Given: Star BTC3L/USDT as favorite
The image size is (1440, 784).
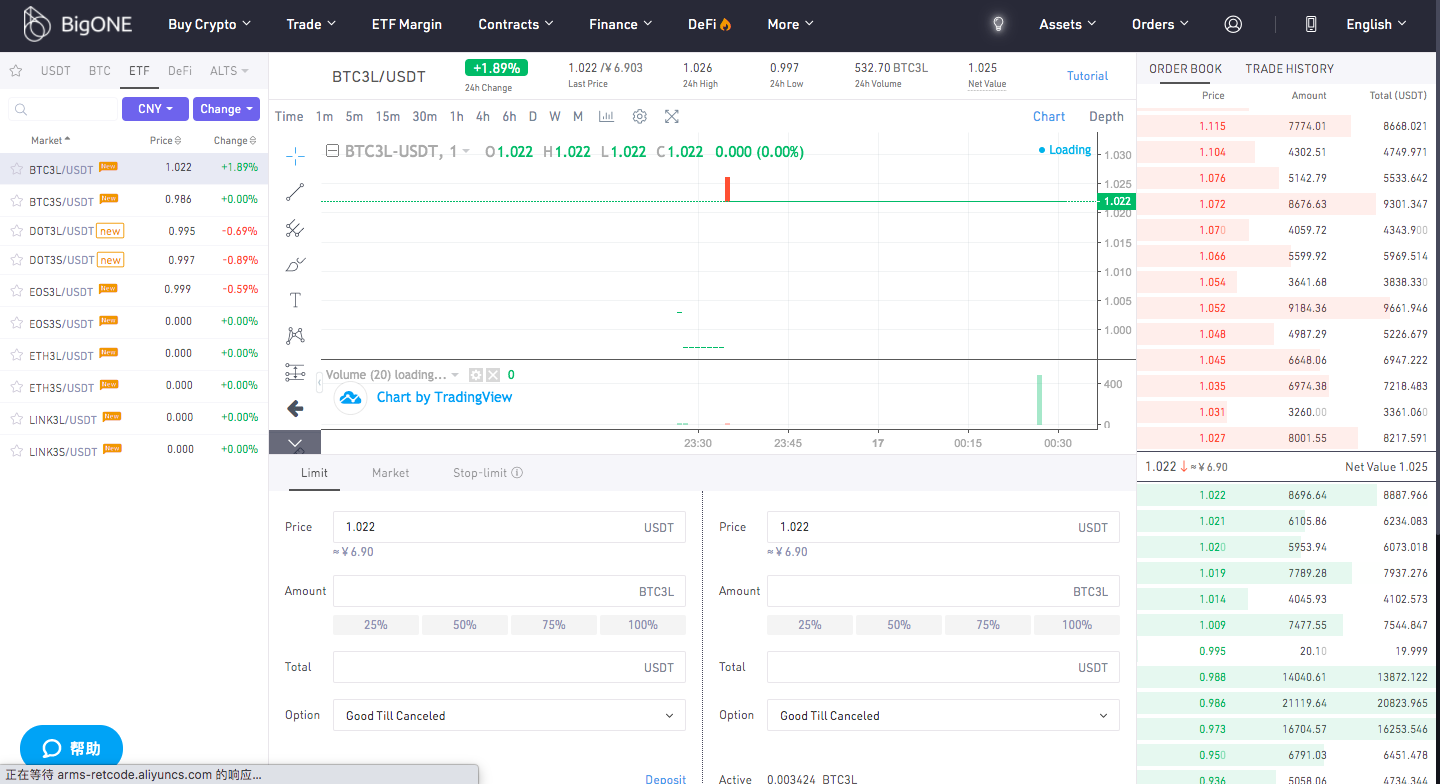Looking at the screenshot, I should tap(16, 169).
